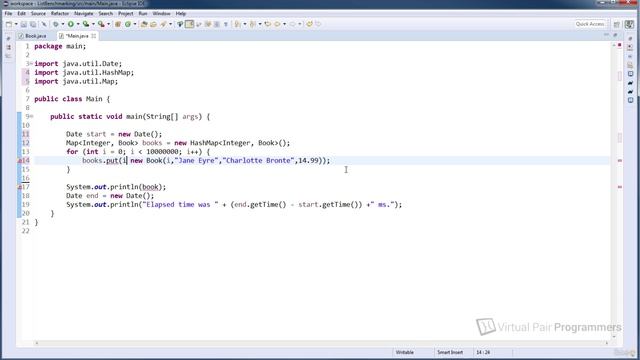Open the Next Annotation dropdown arrow
Image resolution: width=640 pixels, height=360 pixels.
tap(244, 24)
